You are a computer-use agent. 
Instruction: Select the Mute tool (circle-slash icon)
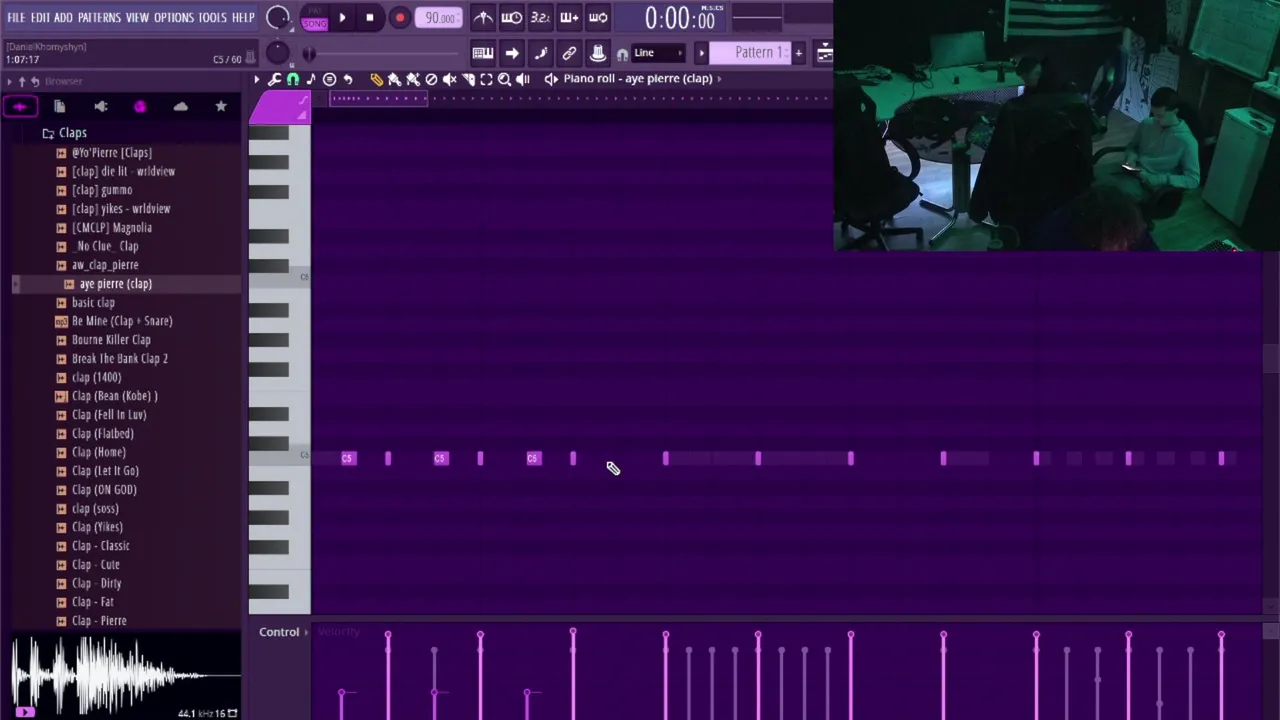pyautogui.click(x=431, y=79)
